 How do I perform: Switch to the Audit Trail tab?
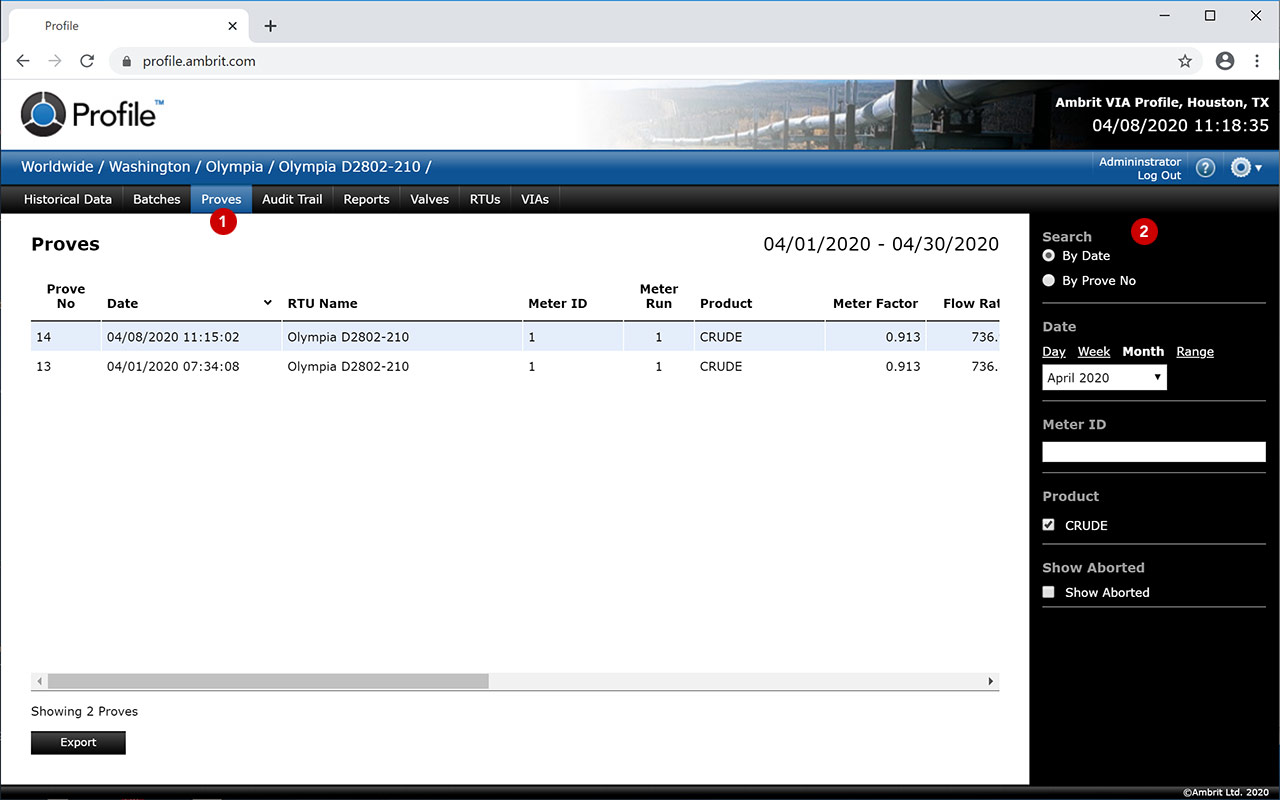292,199
